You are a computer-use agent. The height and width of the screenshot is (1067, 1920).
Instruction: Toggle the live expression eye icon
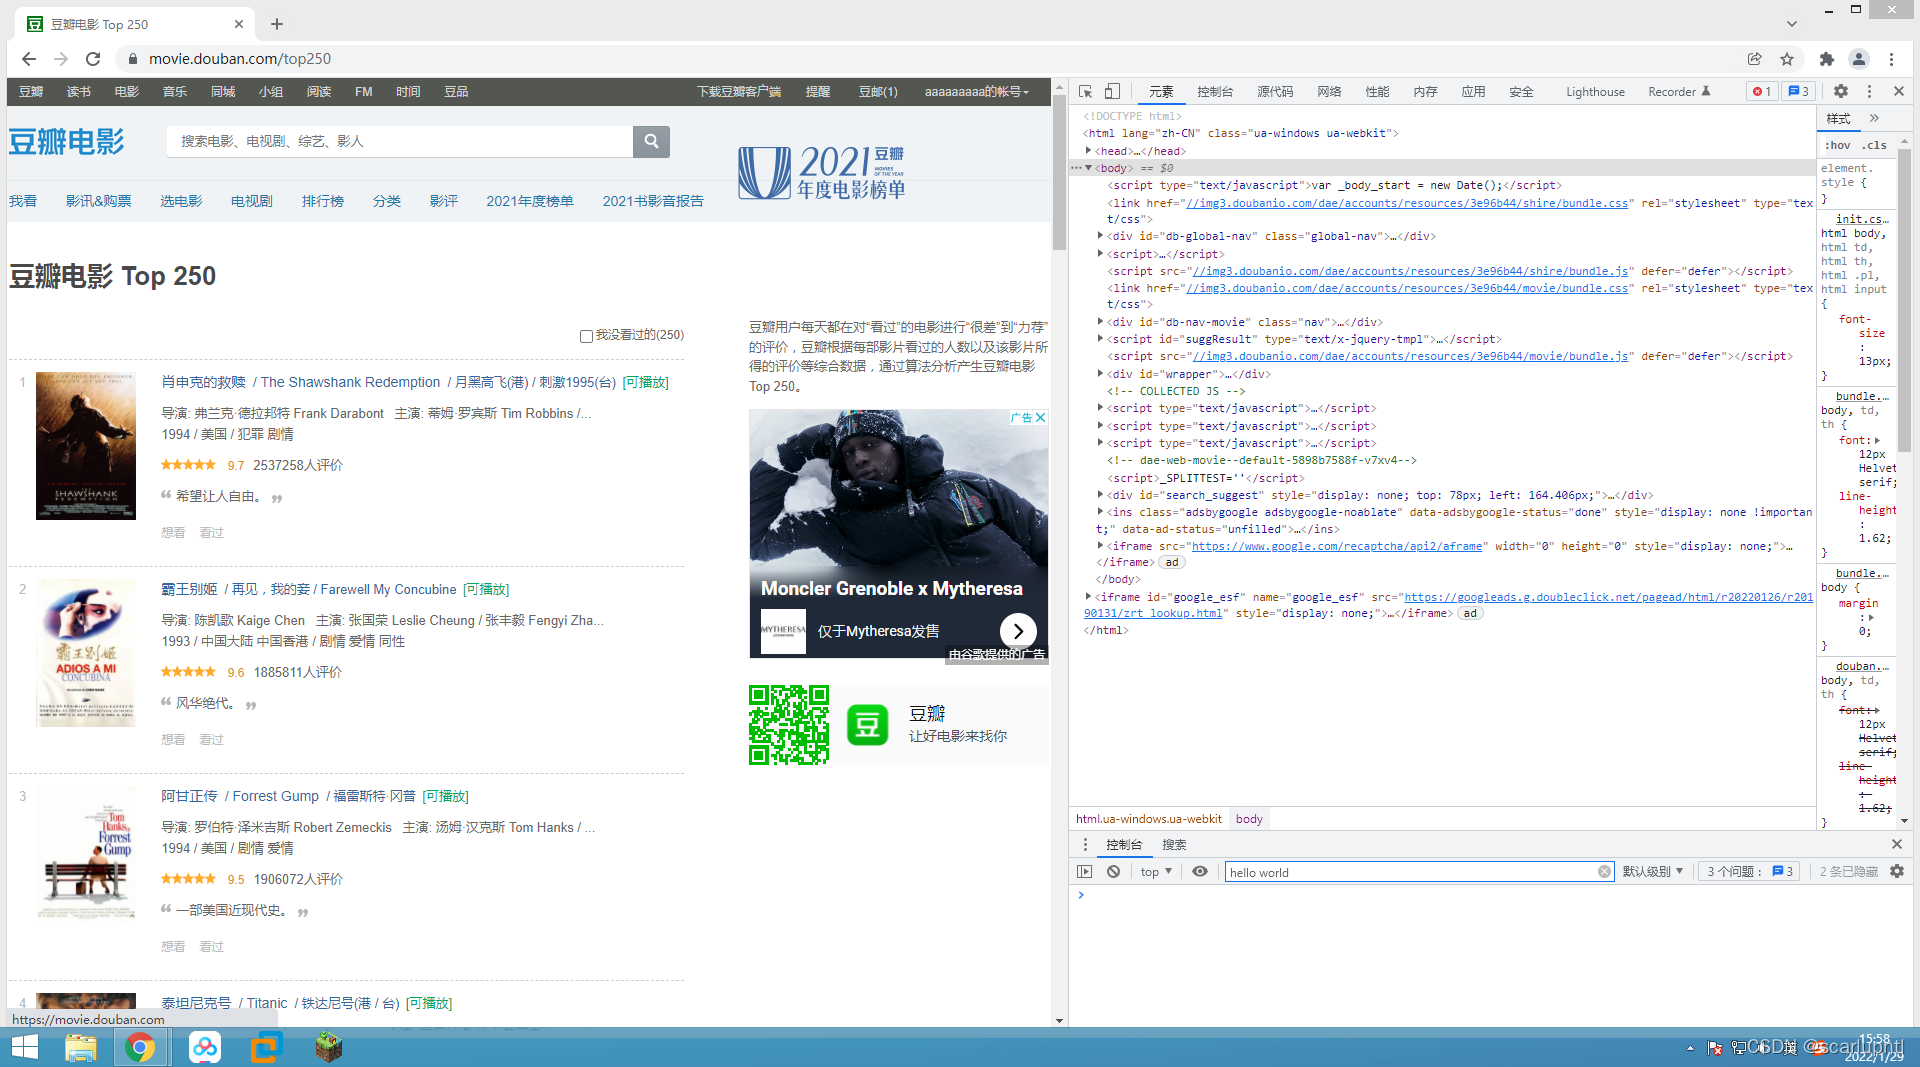coord(1200,872)
